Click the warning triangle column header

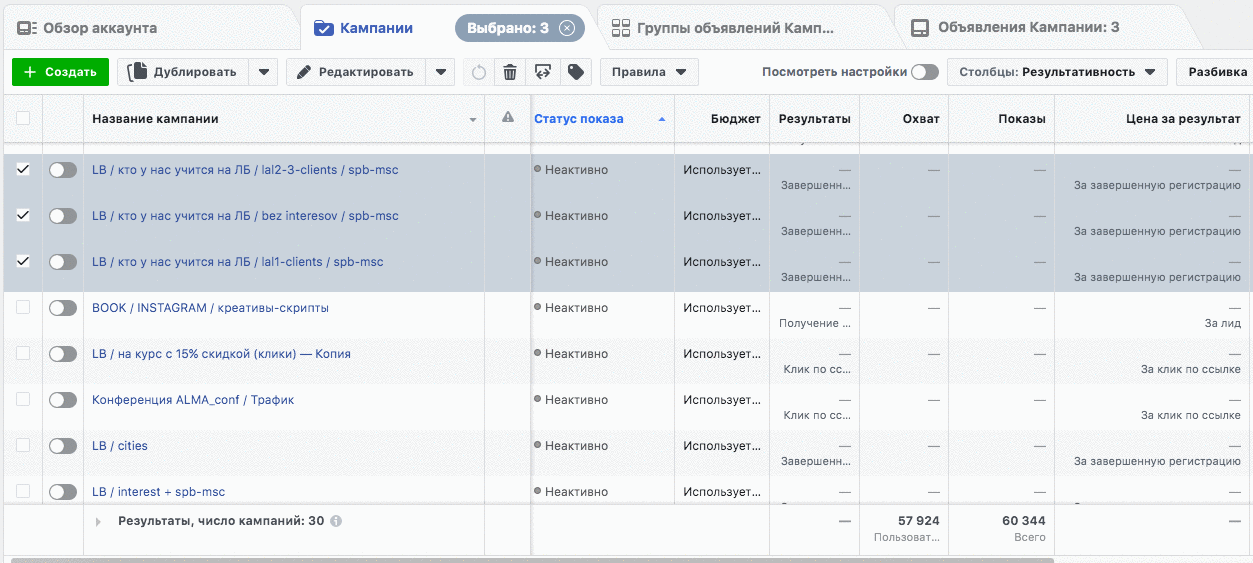point(507,118)
